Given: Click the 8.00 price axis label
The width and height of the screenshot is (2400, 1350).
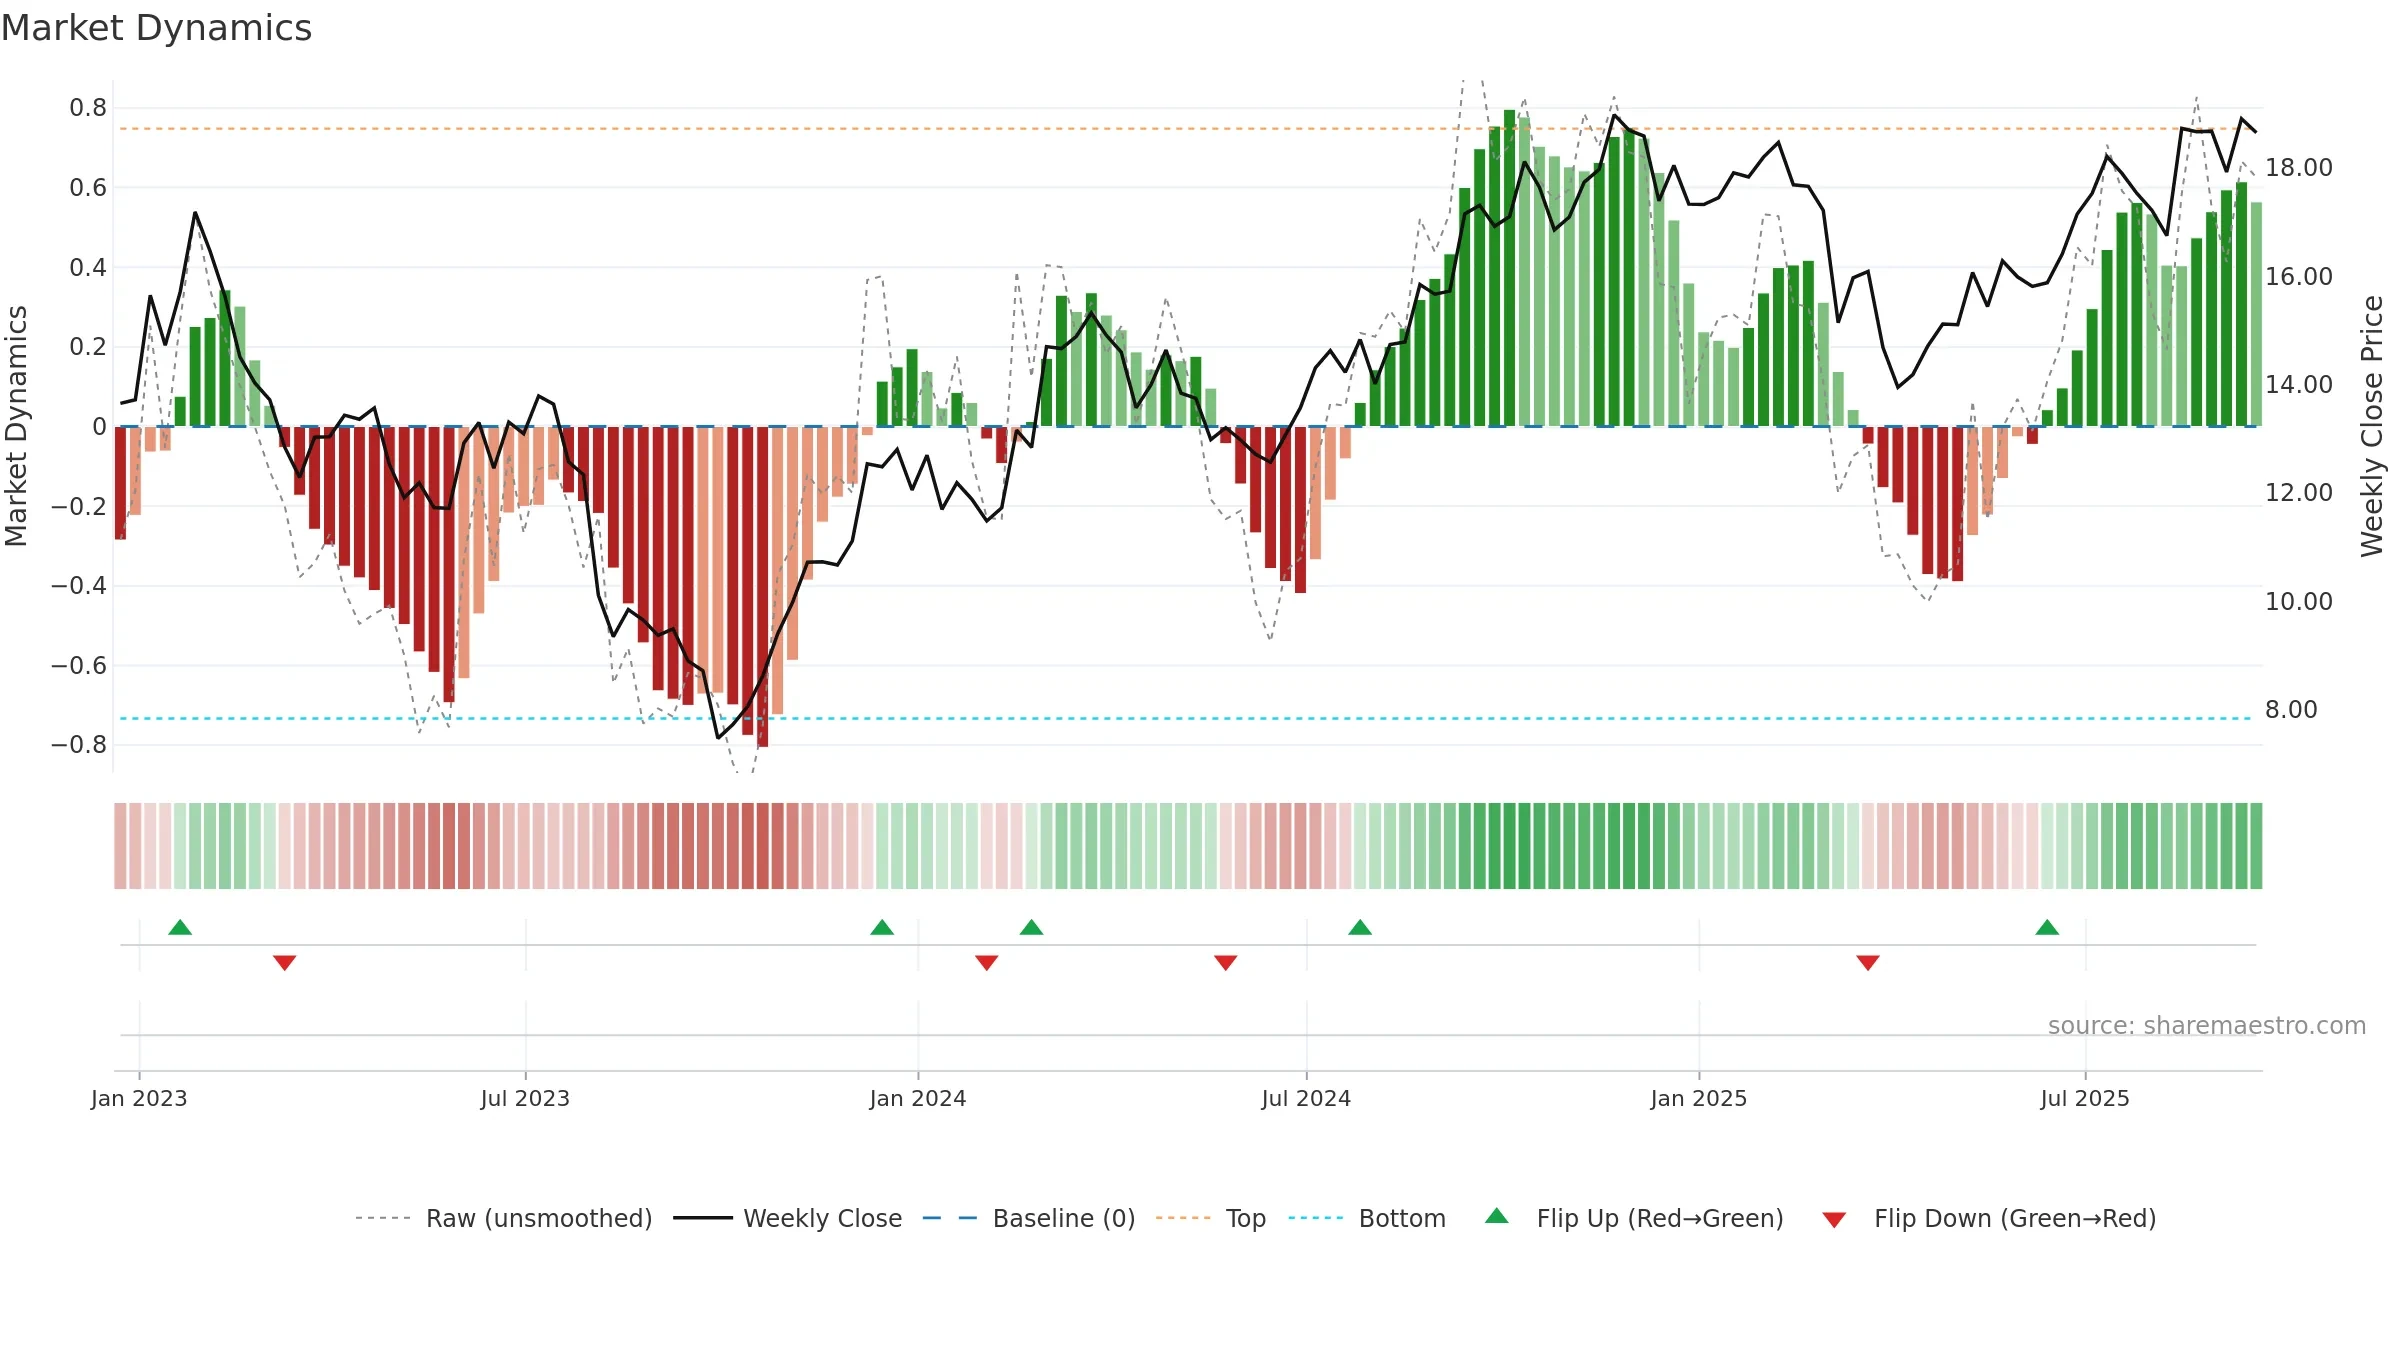Looking at the screenshot, I should click(2291, 709).
